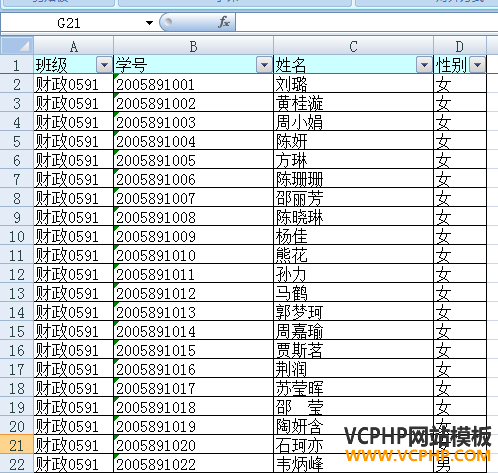This screenshot has width=498, height=473.
Task: Click cell with 学号 2005891014
Action: click(x=193, y=331)
